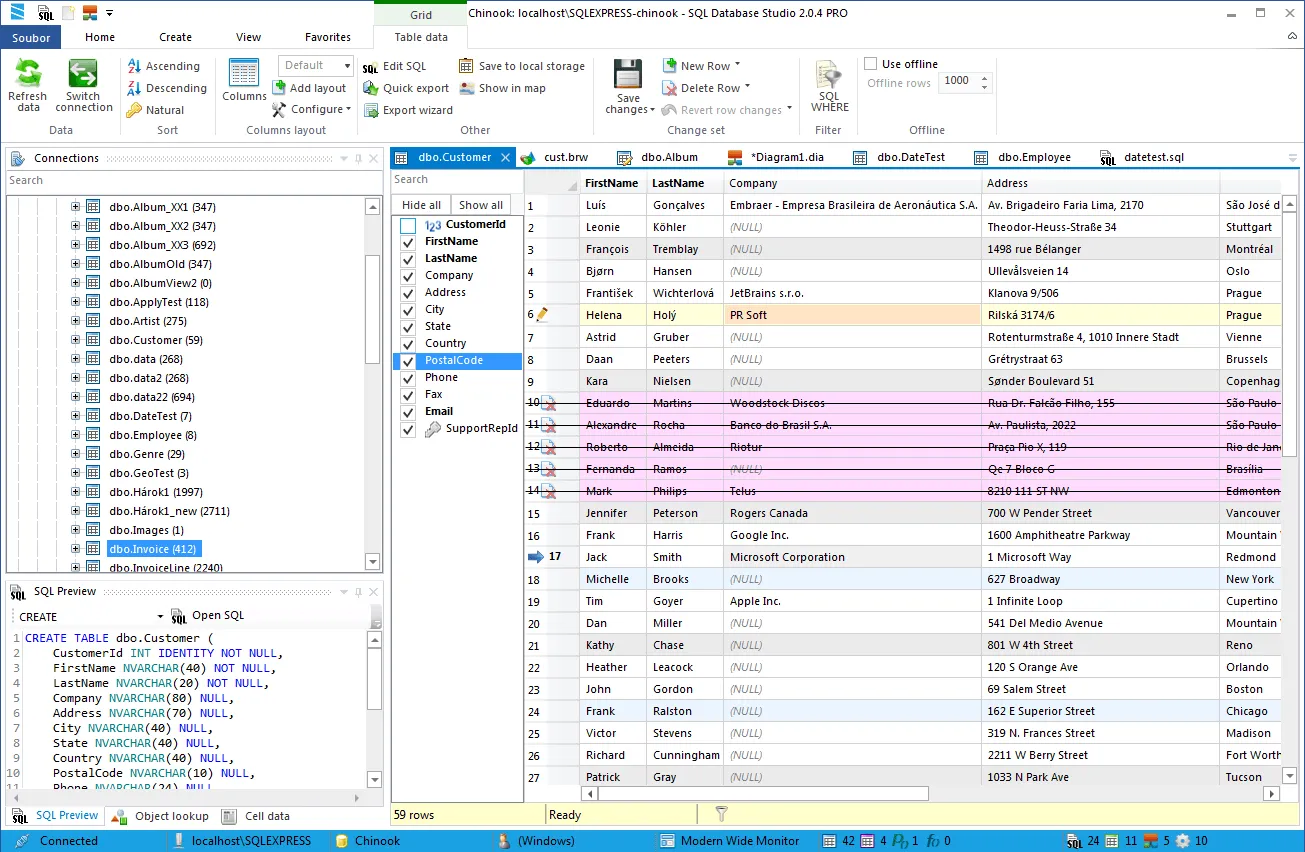Click the Hide all button

(420, 204)
